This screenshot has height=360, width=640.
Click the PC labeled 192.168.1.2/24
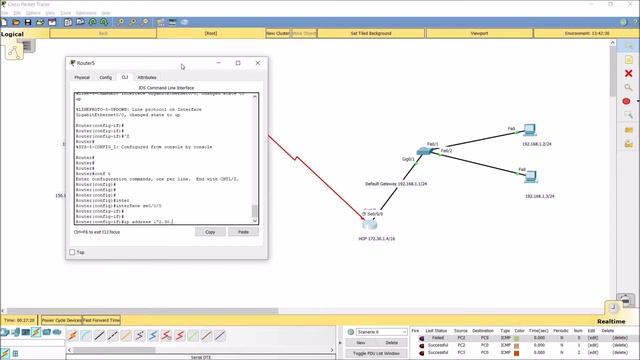pos(530,130)
